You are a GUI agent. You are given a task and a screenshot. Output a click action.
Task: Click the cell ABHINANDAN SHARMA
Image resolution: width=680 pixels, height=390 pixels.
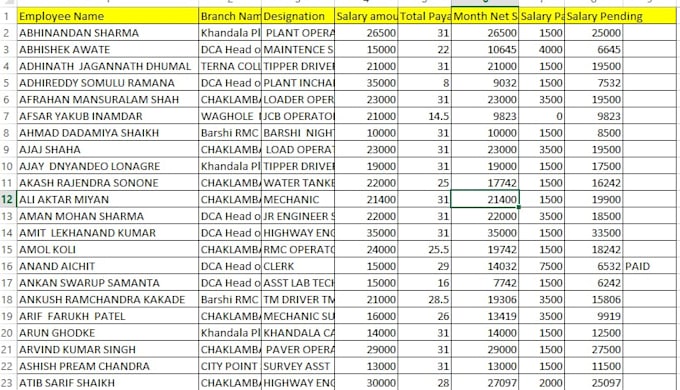(x=108, y=33)
